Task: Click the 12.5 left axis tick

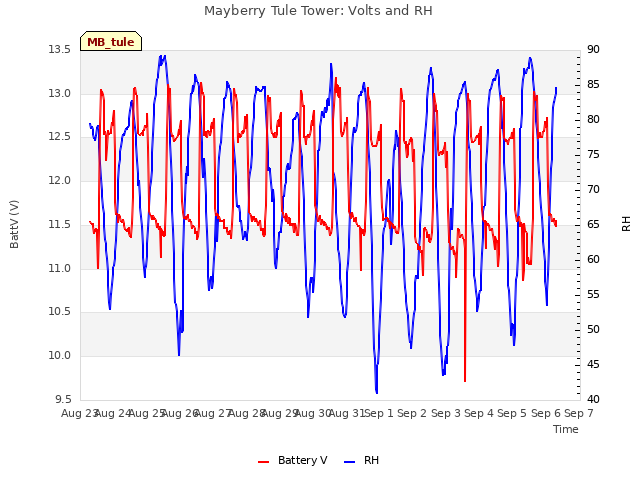Action: coord(59,136)
